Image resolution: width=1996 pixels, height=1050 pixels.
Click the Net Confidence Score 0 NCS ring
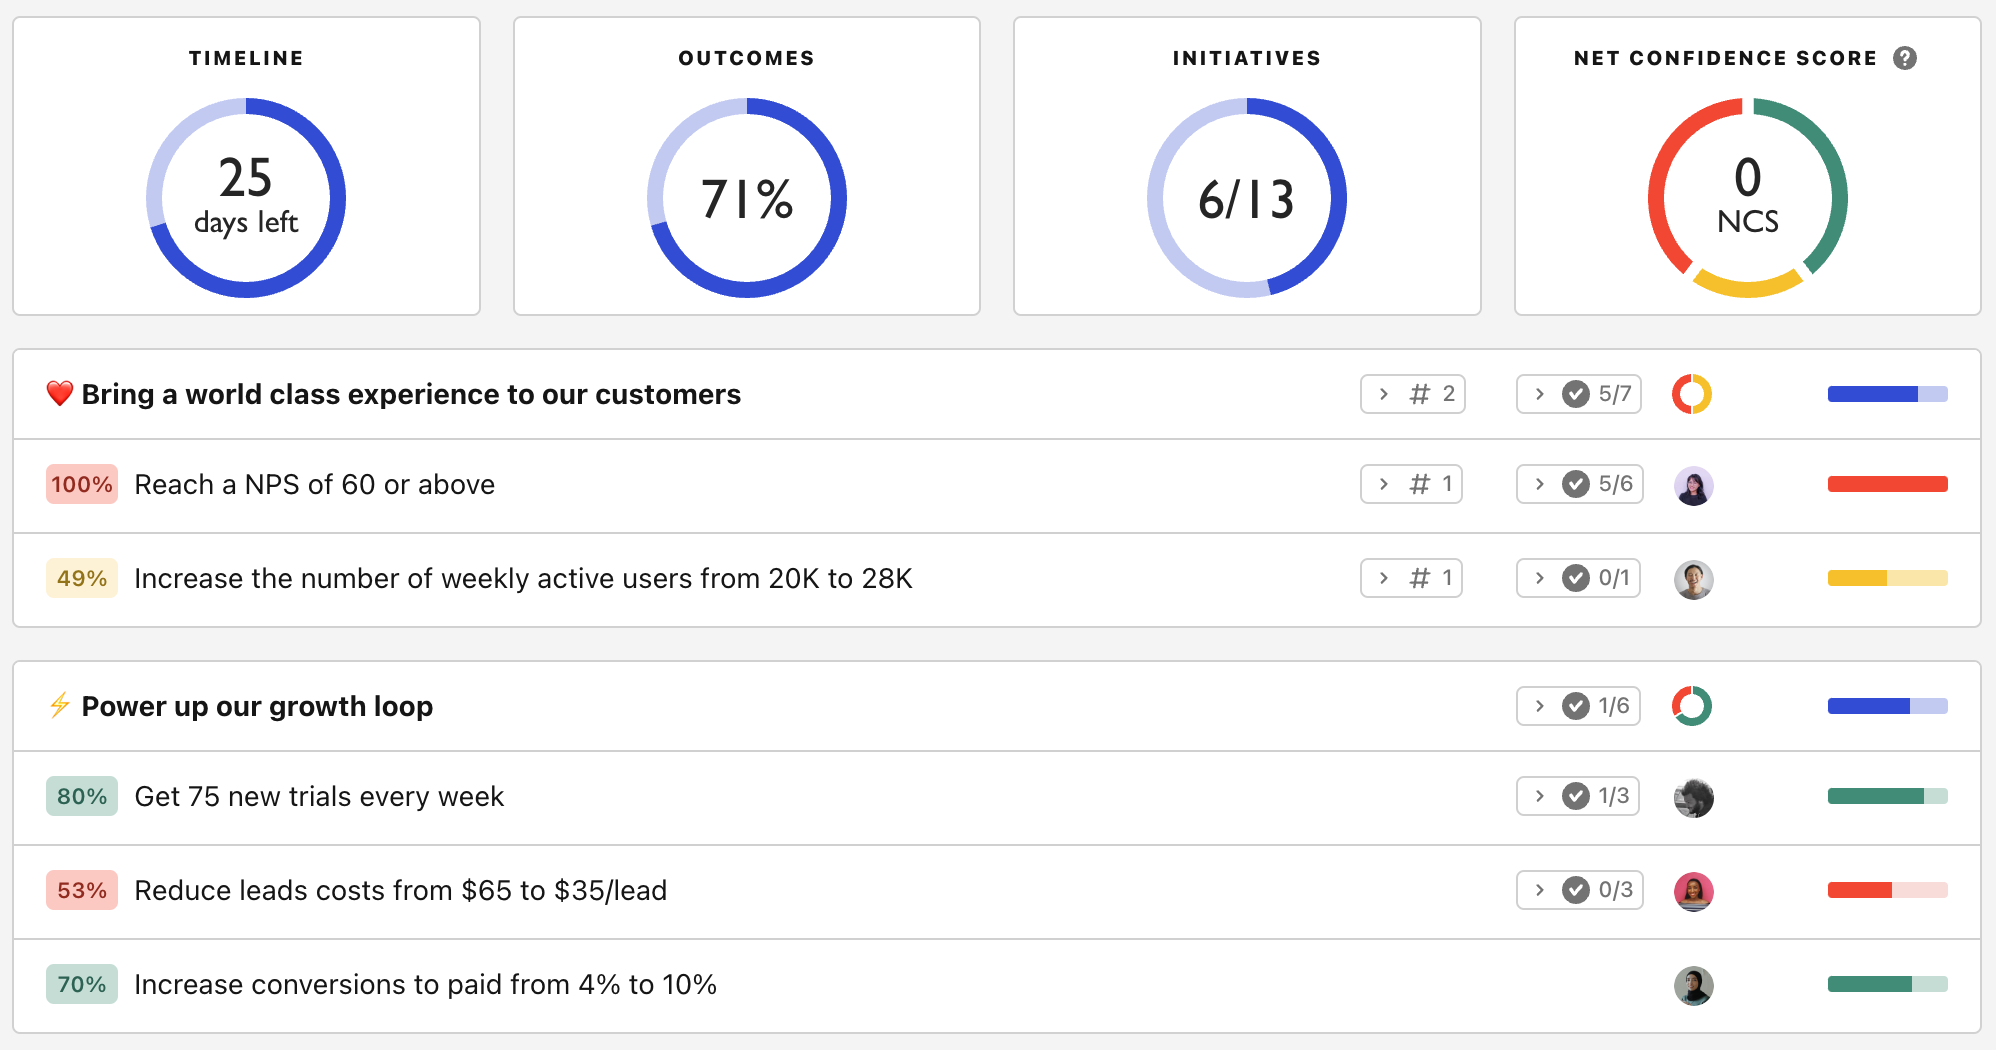tap(1748, 198)
